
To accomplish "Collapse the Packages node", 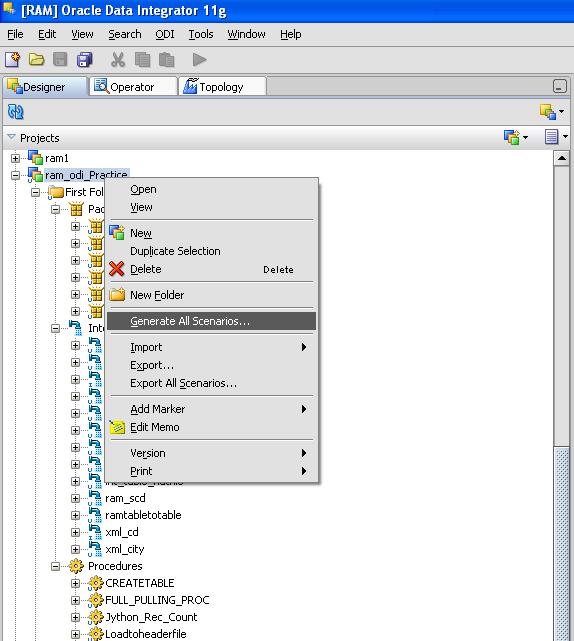I will [56, 209].
